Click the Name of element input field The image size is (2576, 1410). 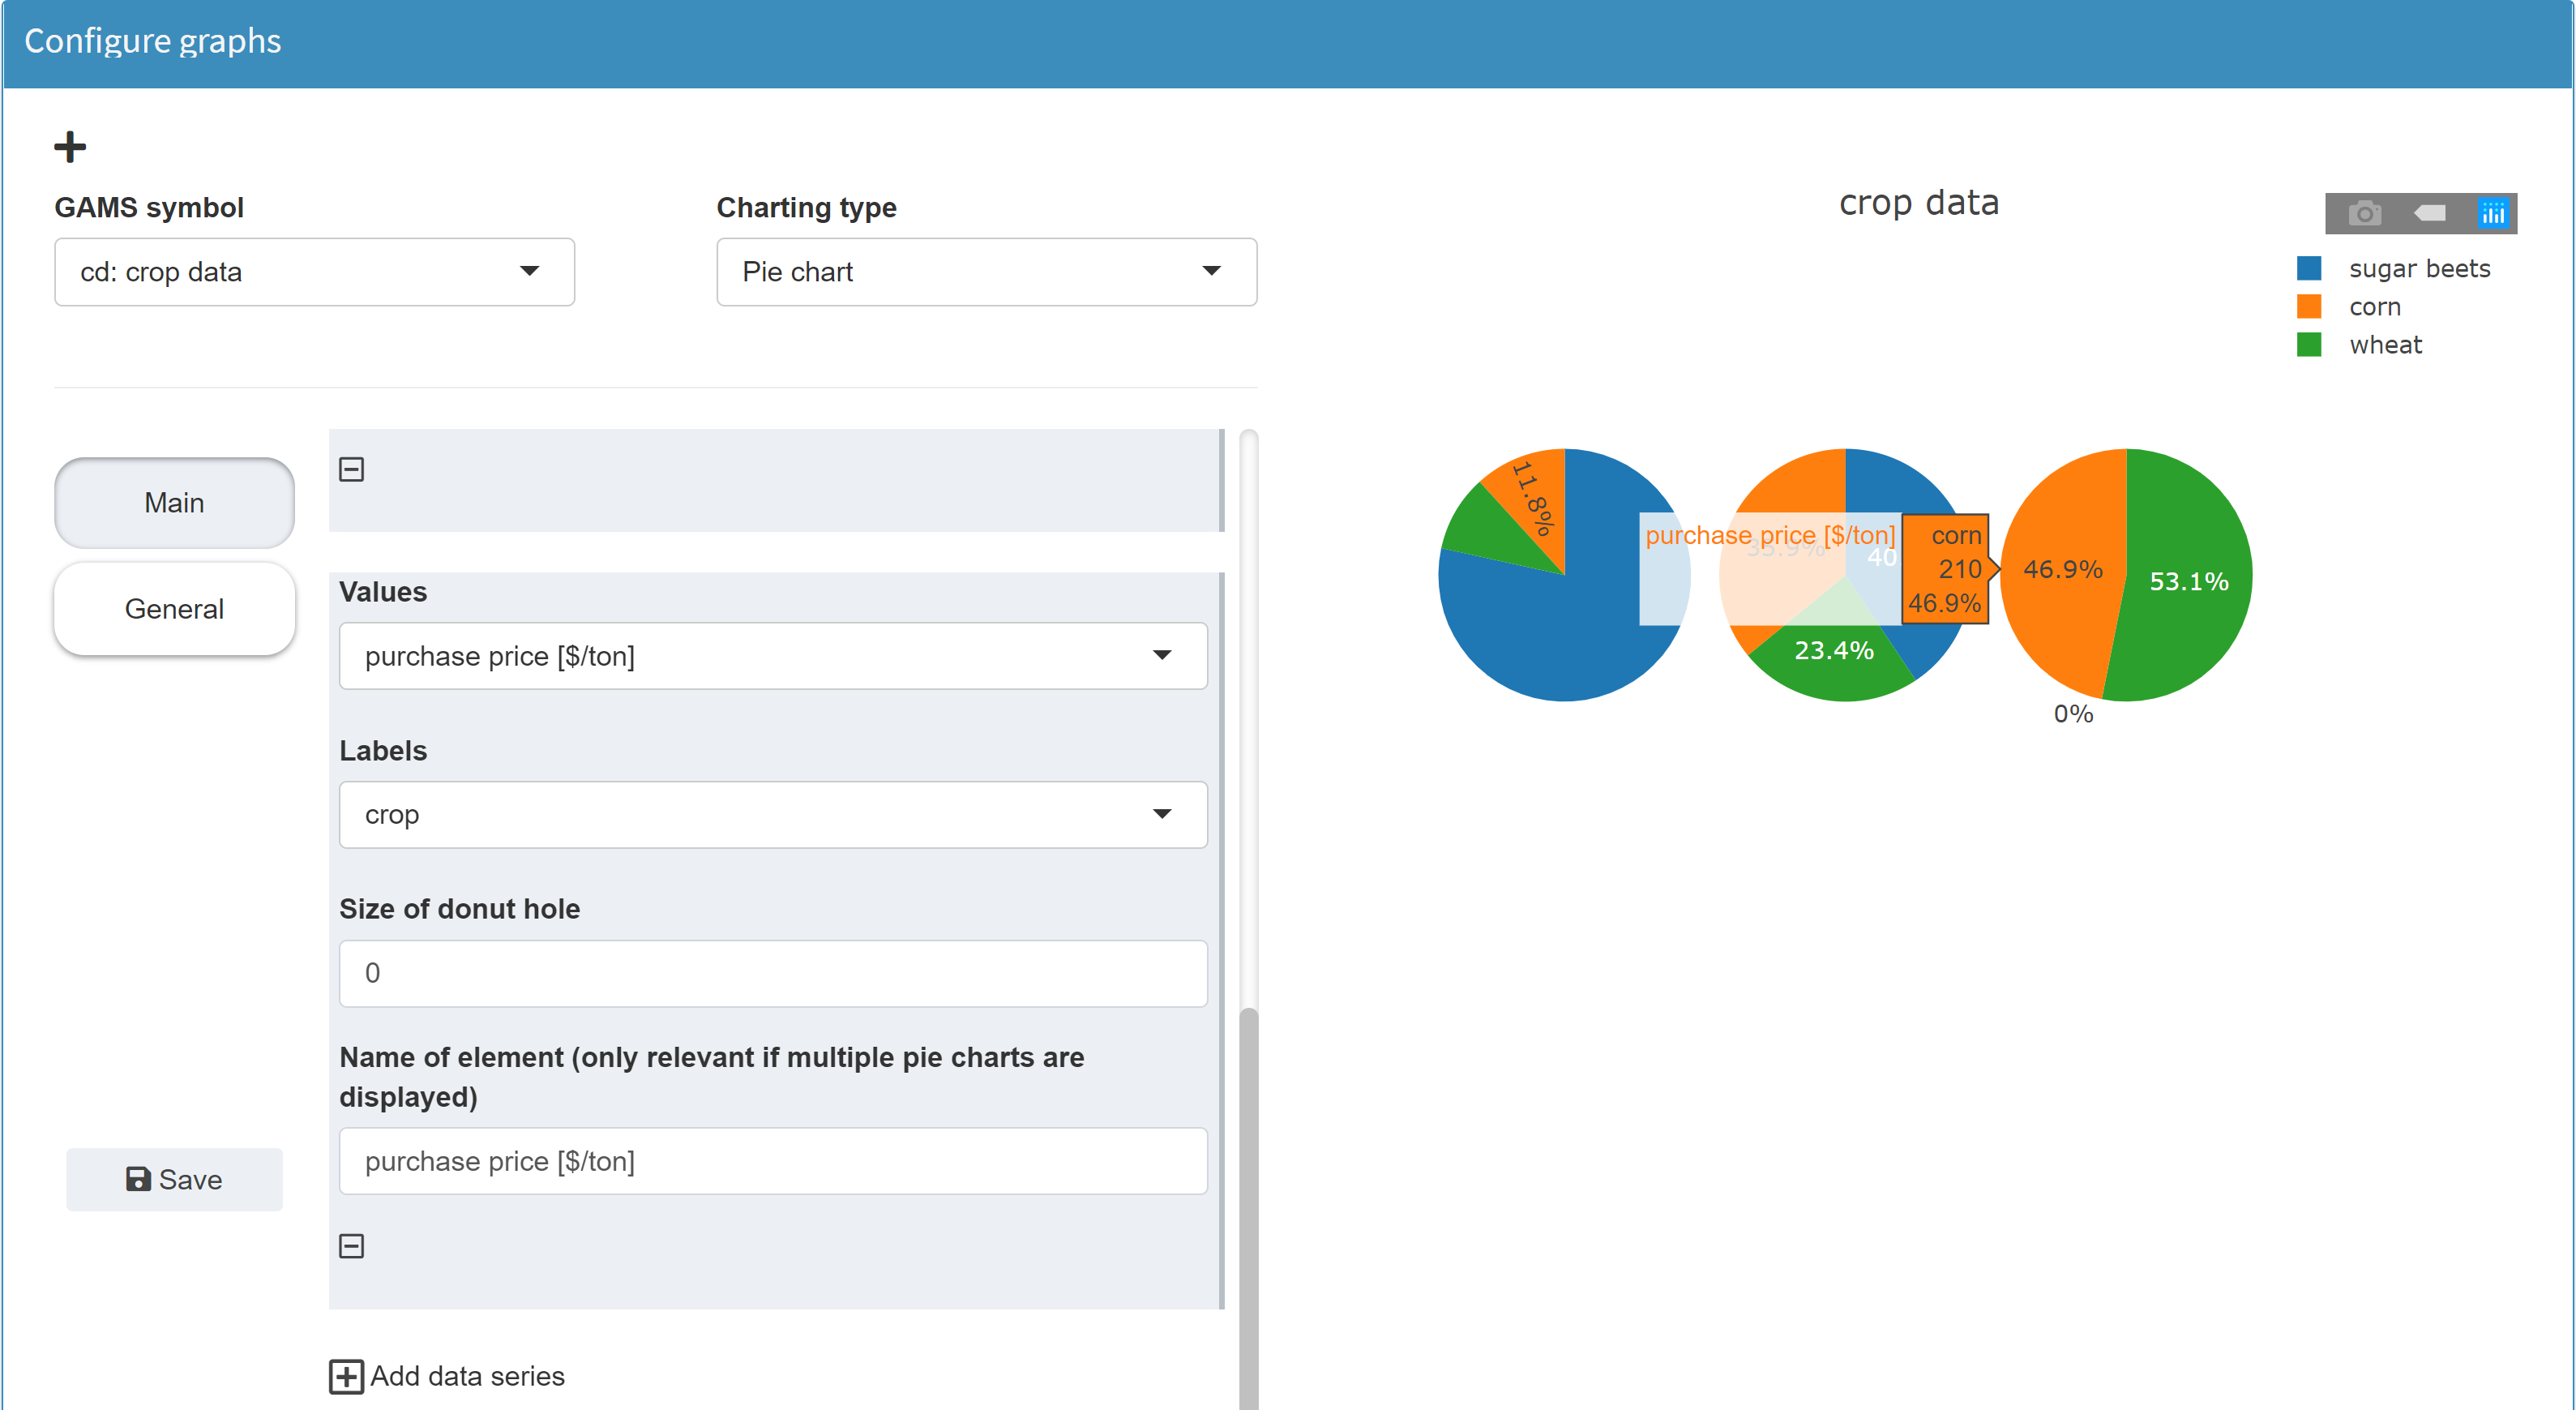(772, 1161)
